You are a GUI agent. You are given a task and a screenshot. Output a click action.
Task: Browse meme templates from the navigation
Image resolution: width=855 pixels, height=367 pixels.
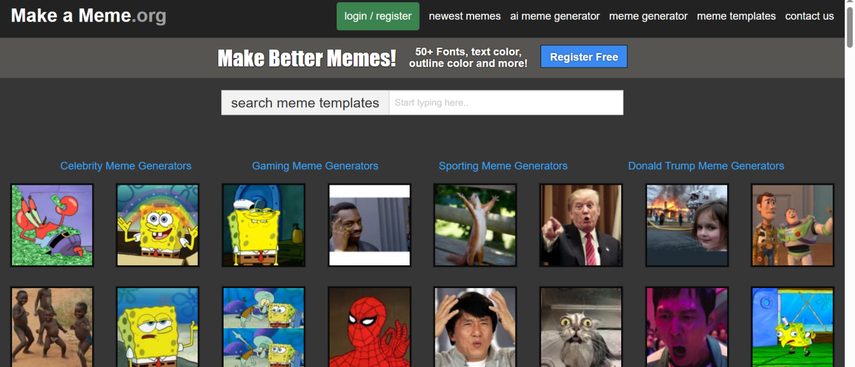pos(736,16)
